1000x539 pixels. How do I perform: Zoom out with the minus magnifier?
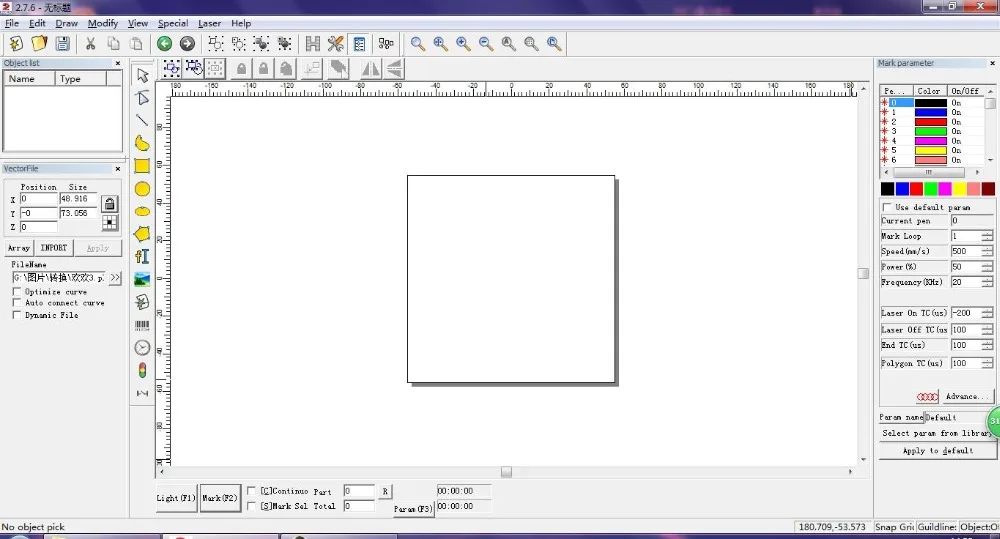(486, 43)
